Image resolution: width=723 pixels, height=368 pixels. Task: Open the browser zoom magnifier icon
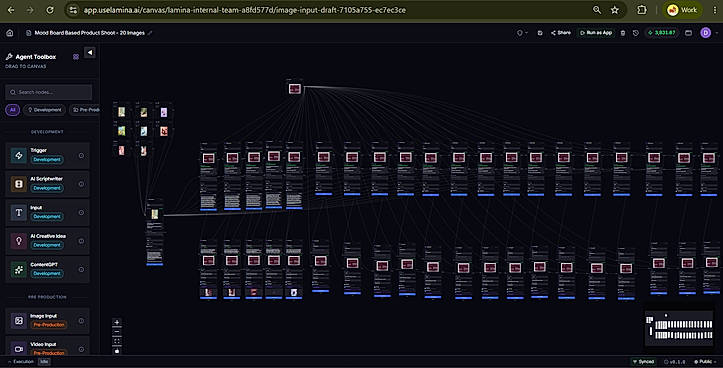click(x=597, y=10)
